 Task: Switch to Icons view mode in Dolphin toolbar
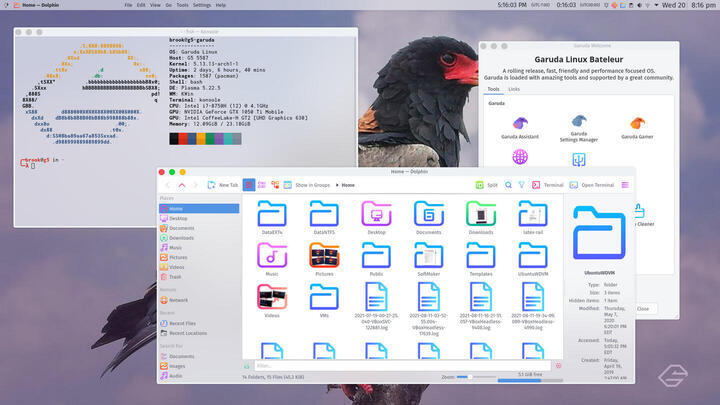pyautogui.click(x=248, y=185)
